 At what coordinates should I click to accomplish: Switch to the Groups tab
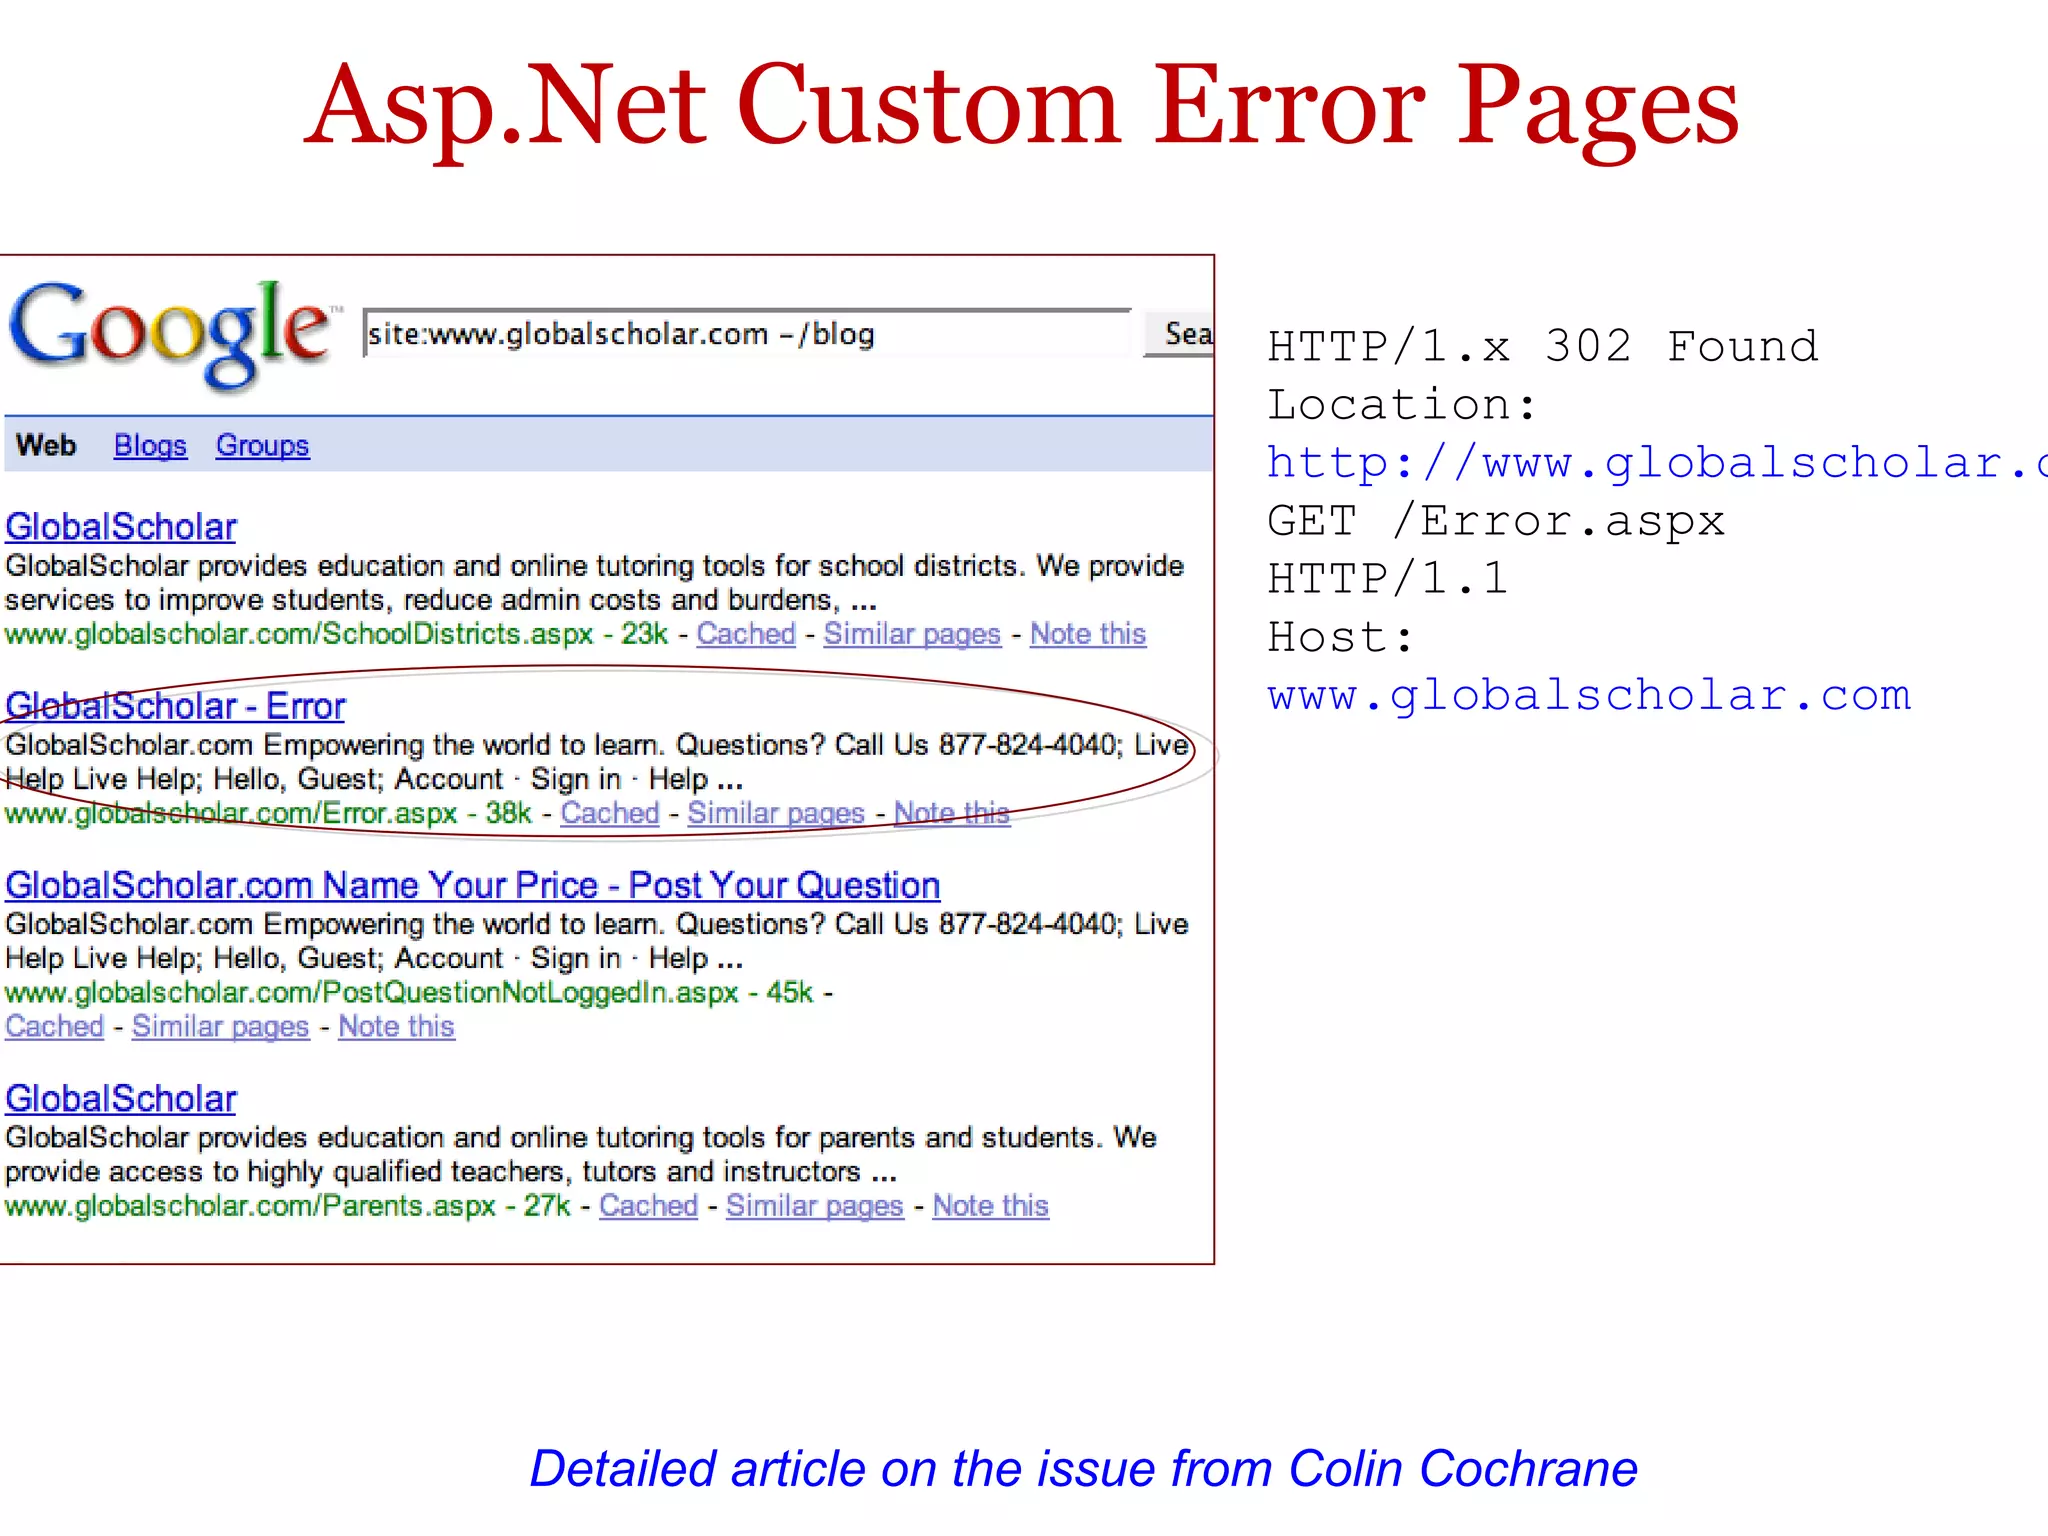263,445
